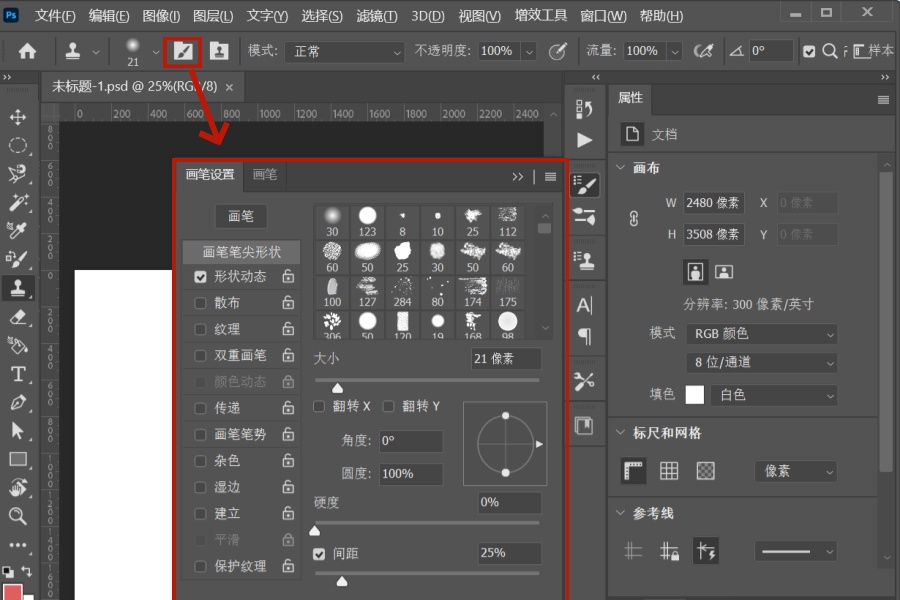
Task: Open the Brush Settings dock icon
Action: (584, 185)
